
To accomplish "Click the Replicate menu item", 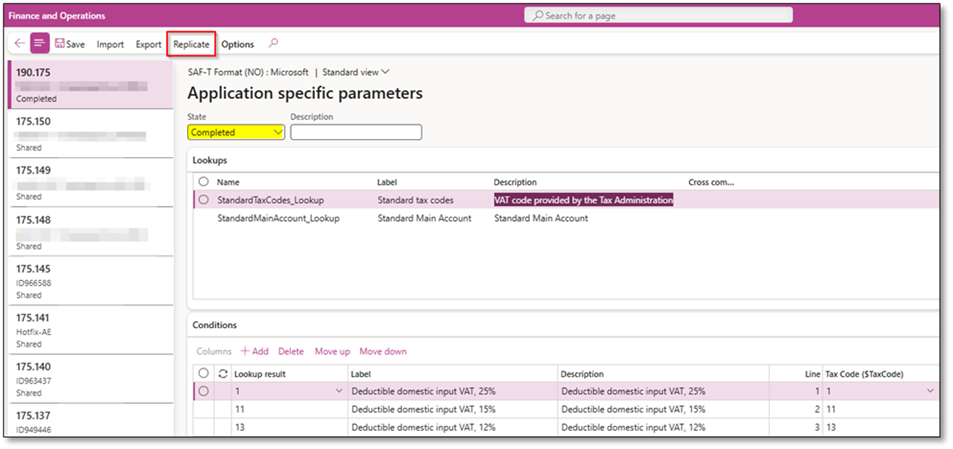I will click(x=191, y=44).
